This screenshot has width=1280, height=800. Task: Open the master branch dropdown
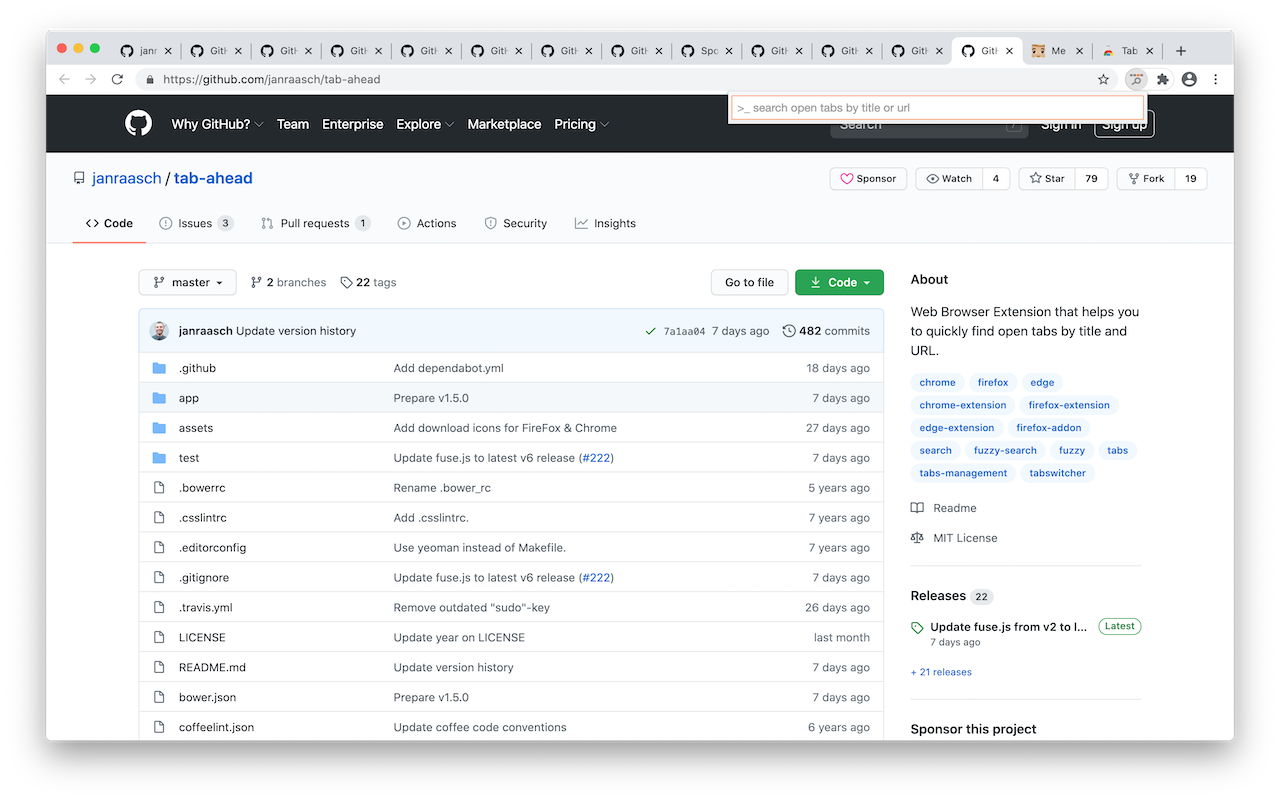(x=188, y=282)
